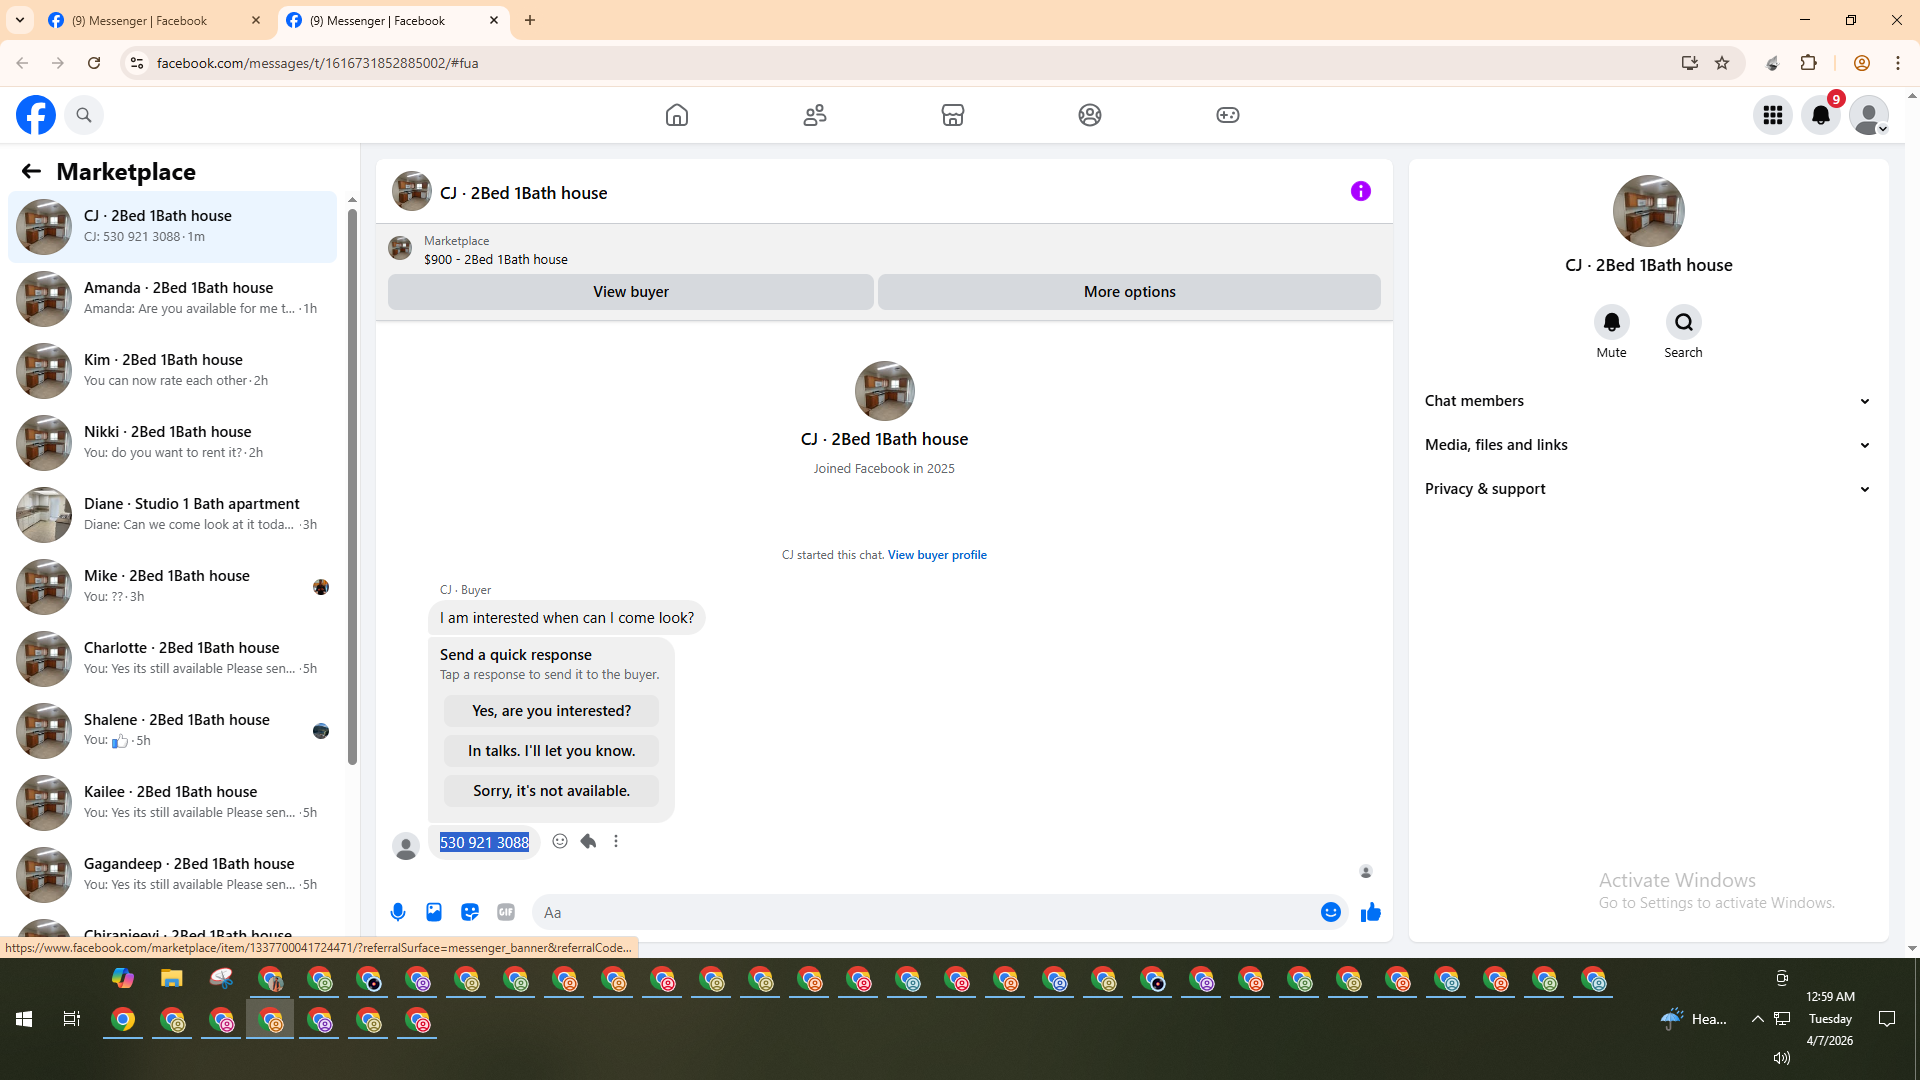This screenshot has width=1920, height=1080.
Task: Open more options for the phone number message
Action: (616, 841)
